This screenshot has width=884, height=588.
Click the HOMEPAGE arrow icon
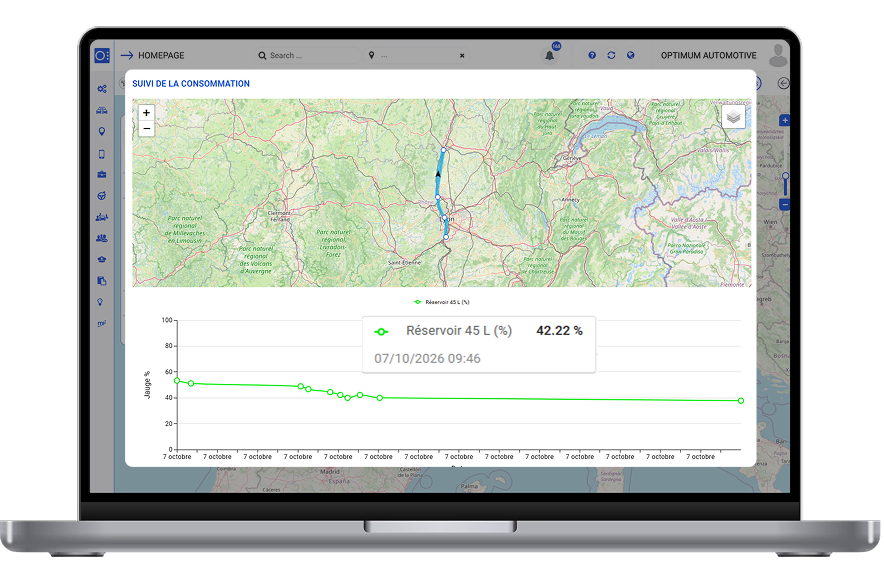tap(127, 55)
